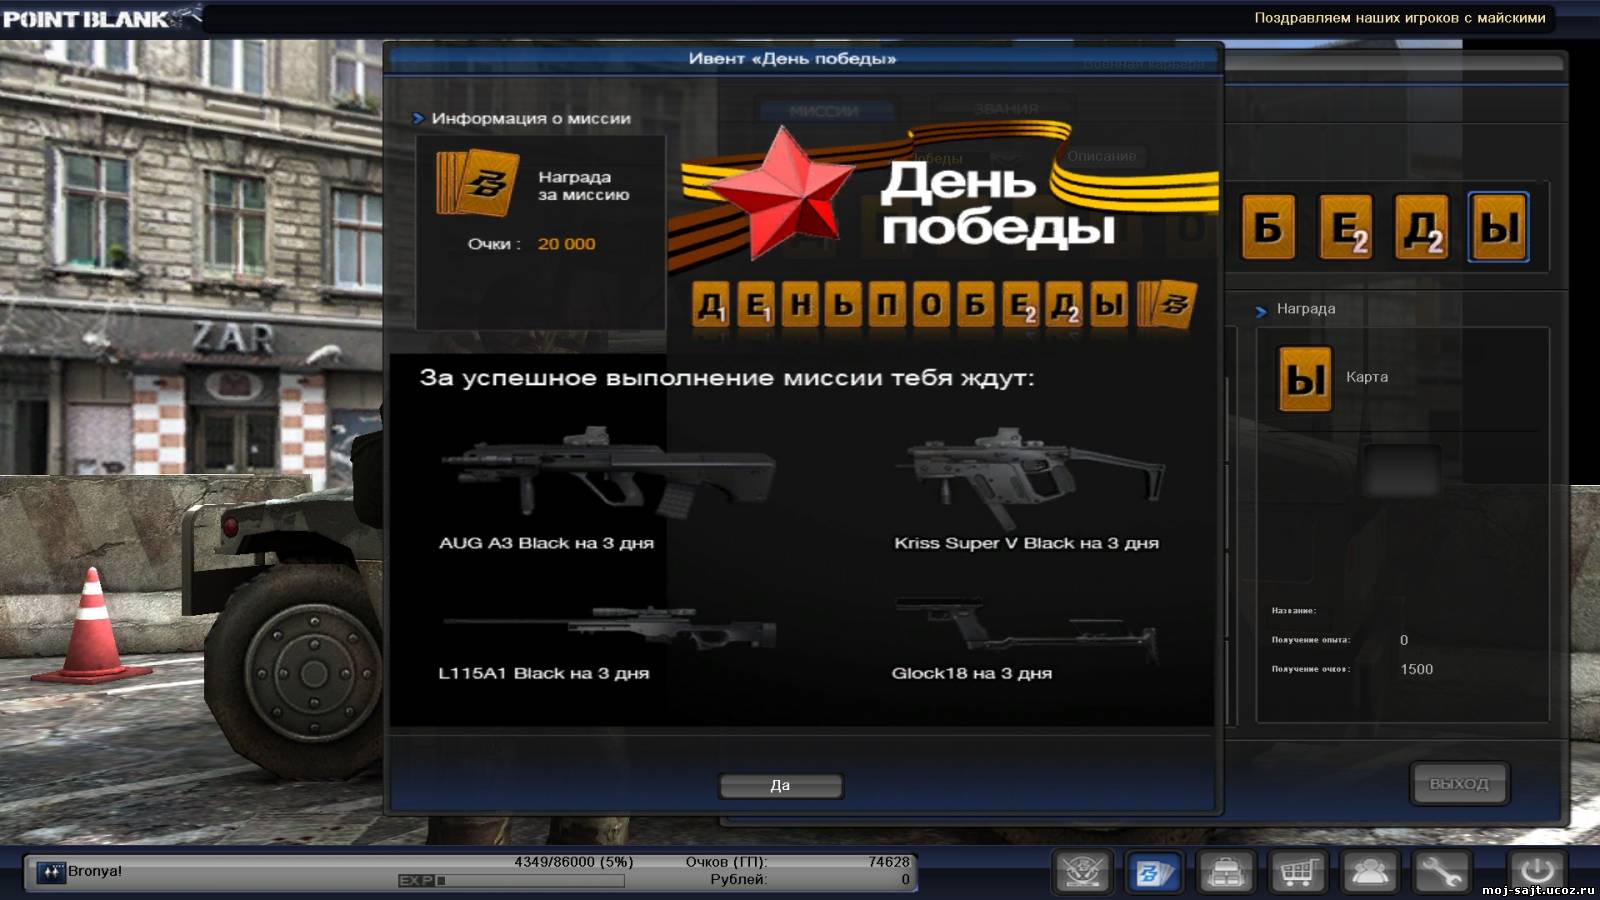The image size is (1600, 900).
Task: Click the Рублей balance value
Action: coord(905,880)
